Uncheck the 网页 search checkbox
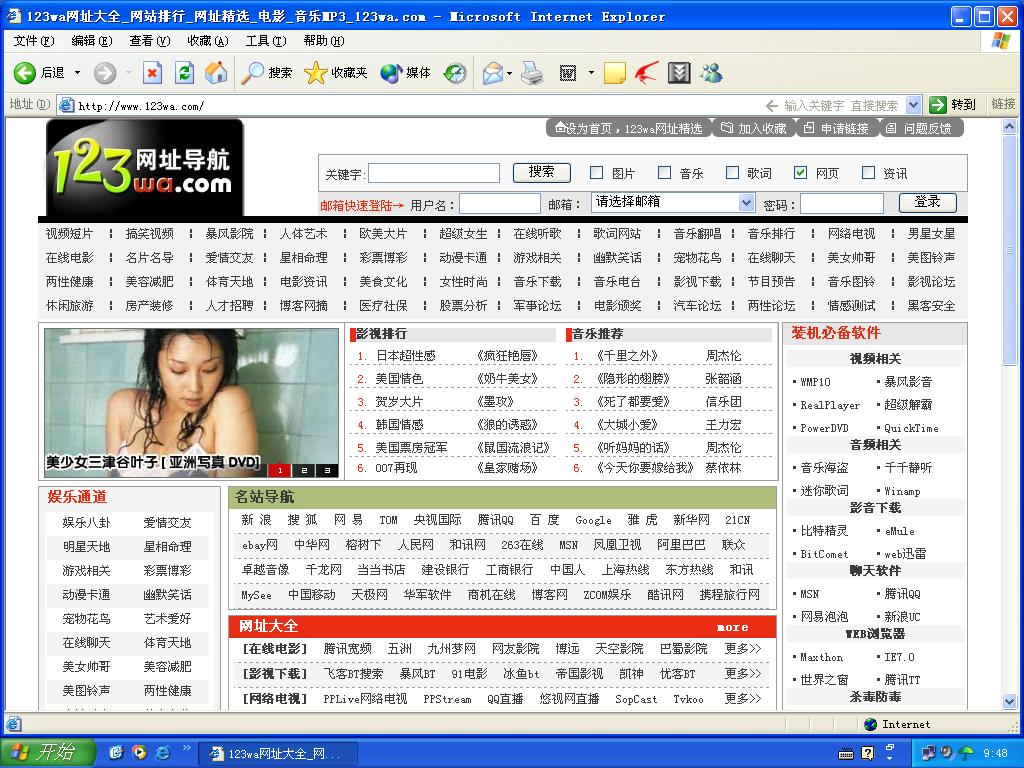 (800, 172)
